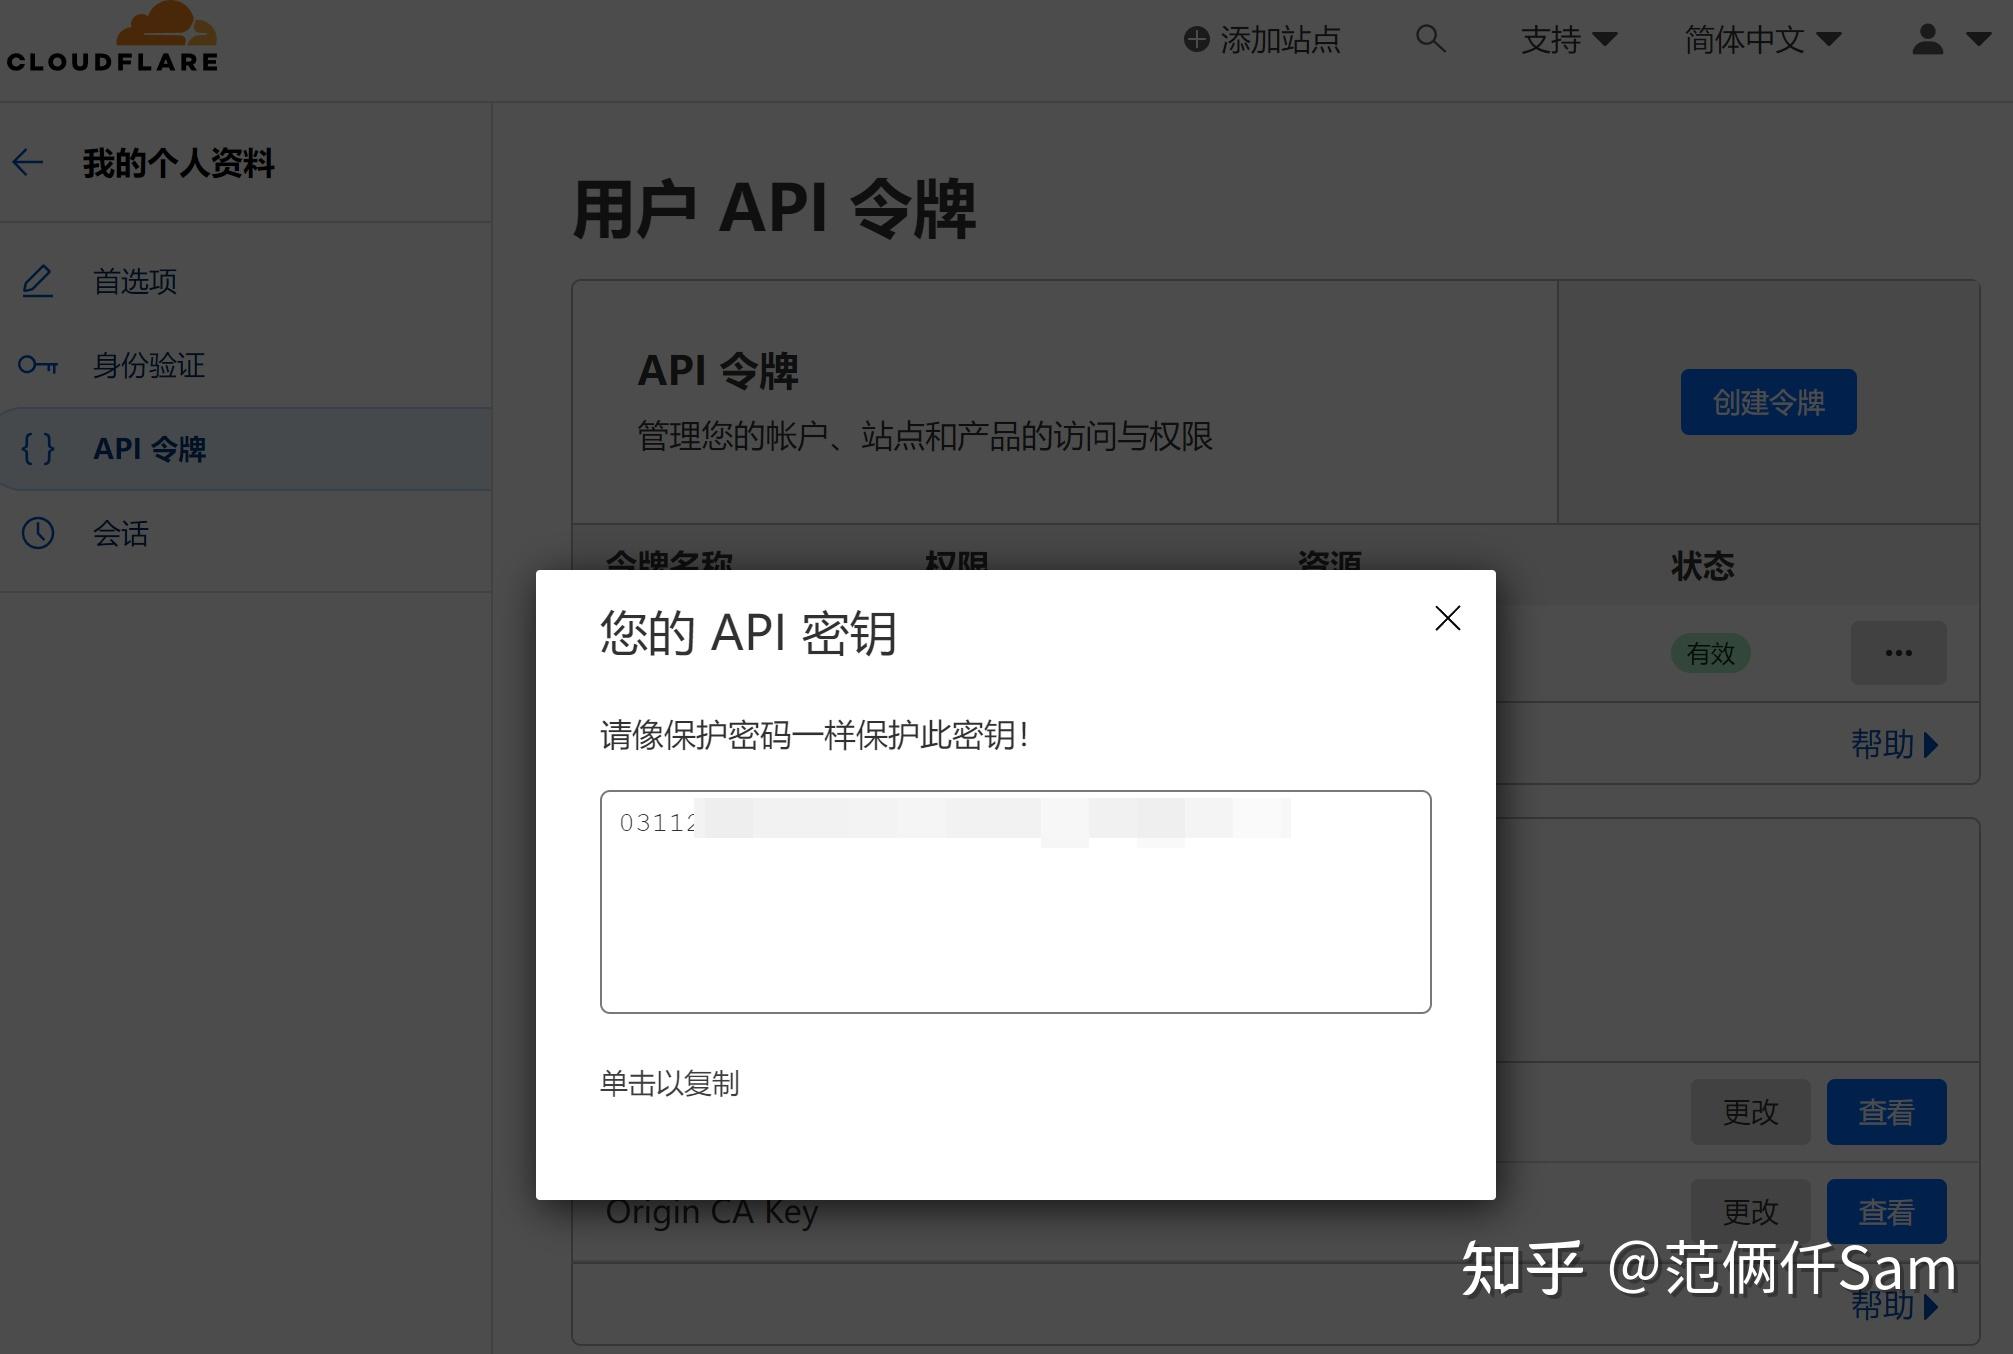Click the 添加站点 link text
This screenshot has width=2013, height=1354.
point(1280,39)
